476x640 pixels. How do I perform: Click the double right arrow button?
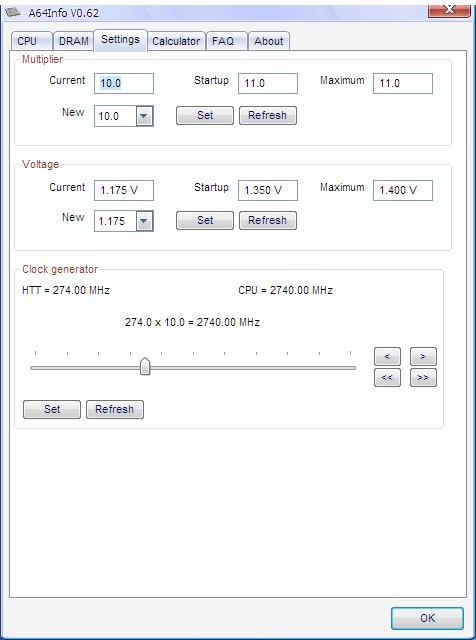pos(423,378)
